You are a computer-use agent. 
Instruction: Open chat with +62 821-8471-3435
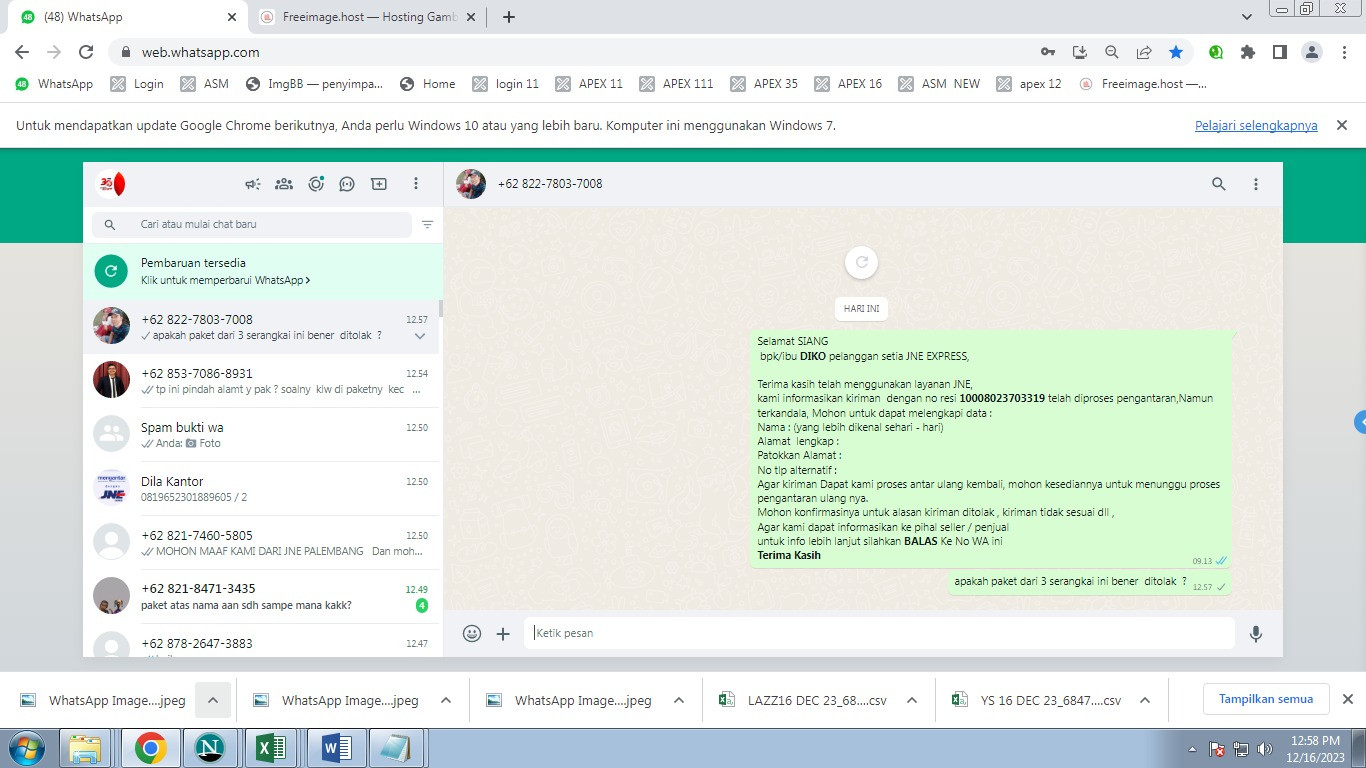tap(262, 597)
